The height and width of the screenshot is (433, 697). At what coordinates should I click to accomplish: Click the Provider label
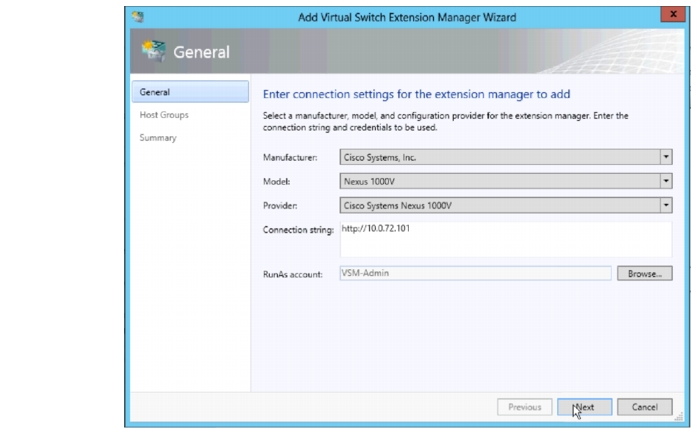point(280,205)
